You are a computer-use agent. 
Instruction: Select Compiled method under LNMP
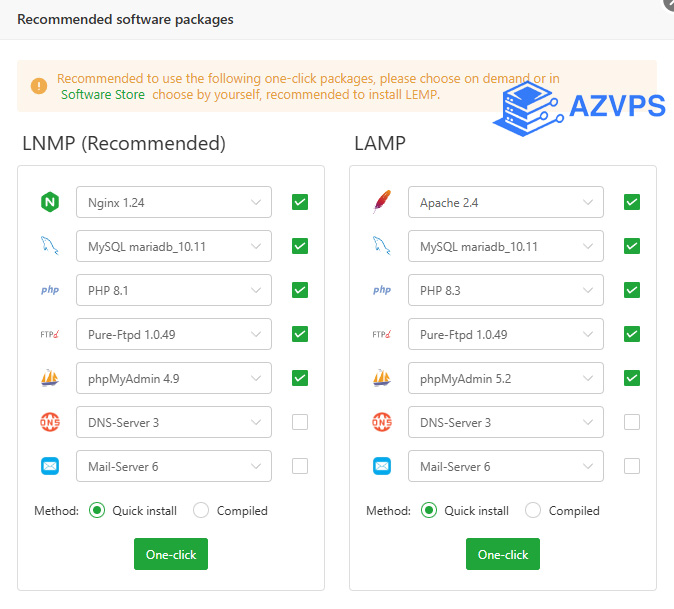pyautogui.click(x=201, y=510)
